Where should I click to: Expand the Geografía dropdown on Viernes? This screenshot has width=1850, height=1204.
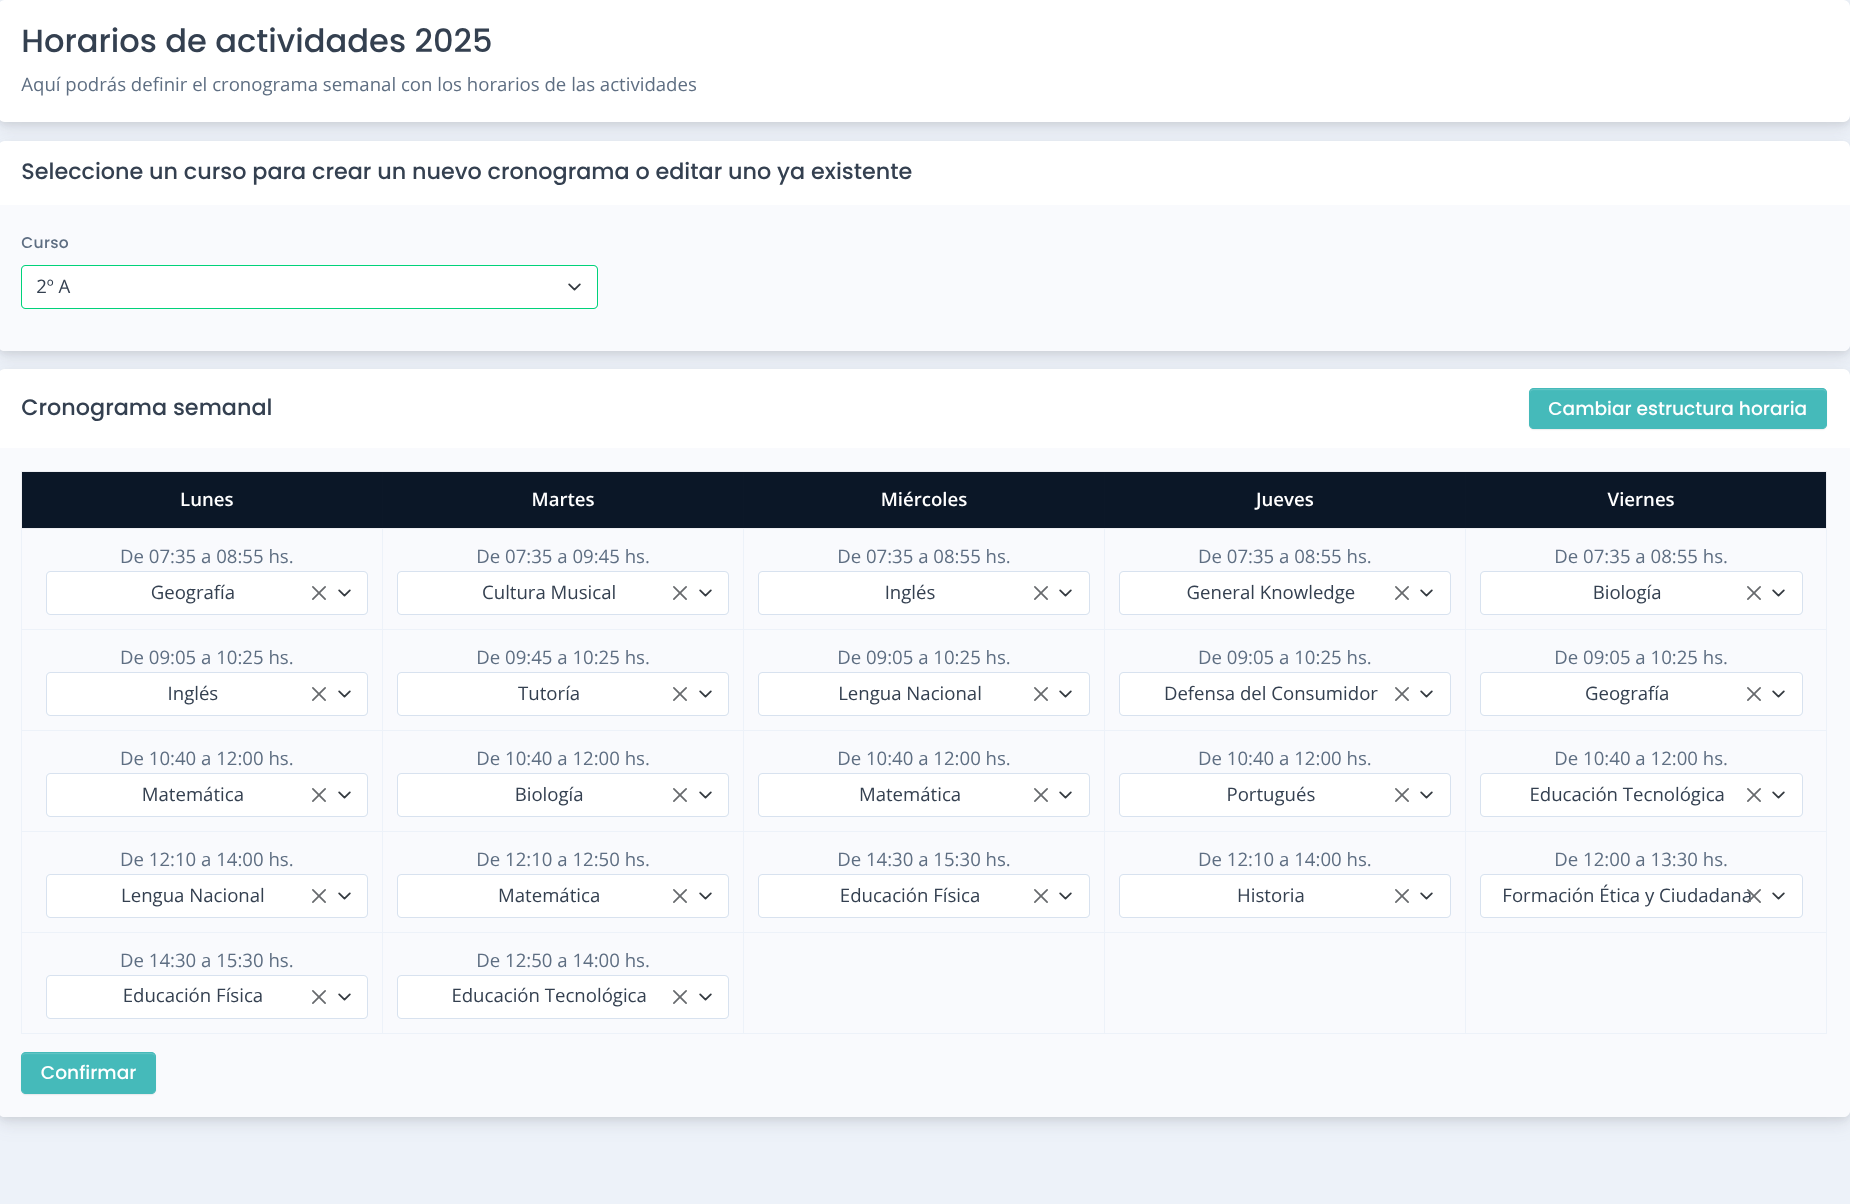pos(1780,693)
